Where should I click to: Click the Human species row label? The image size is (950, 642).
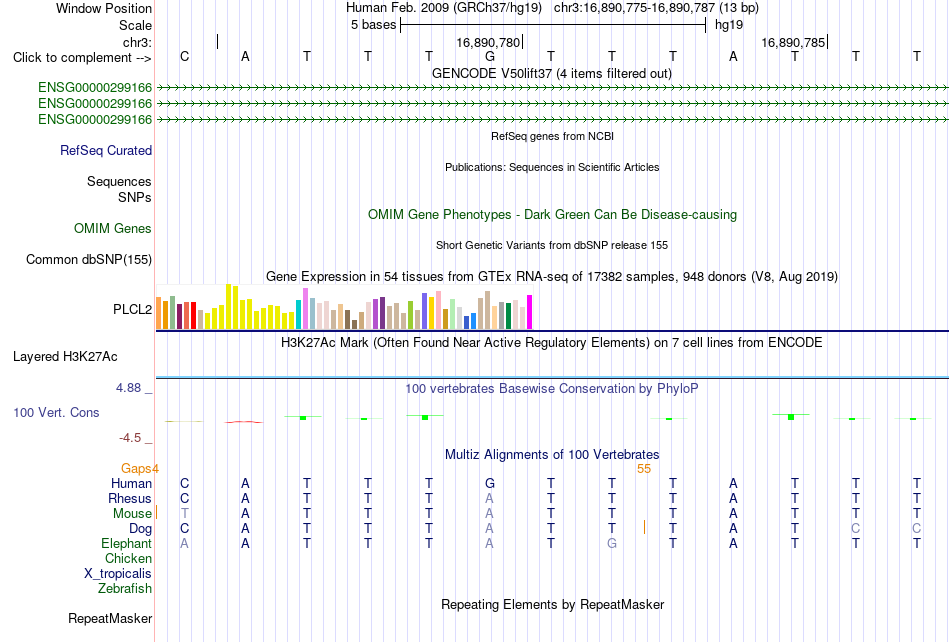[x=131, y=483]
